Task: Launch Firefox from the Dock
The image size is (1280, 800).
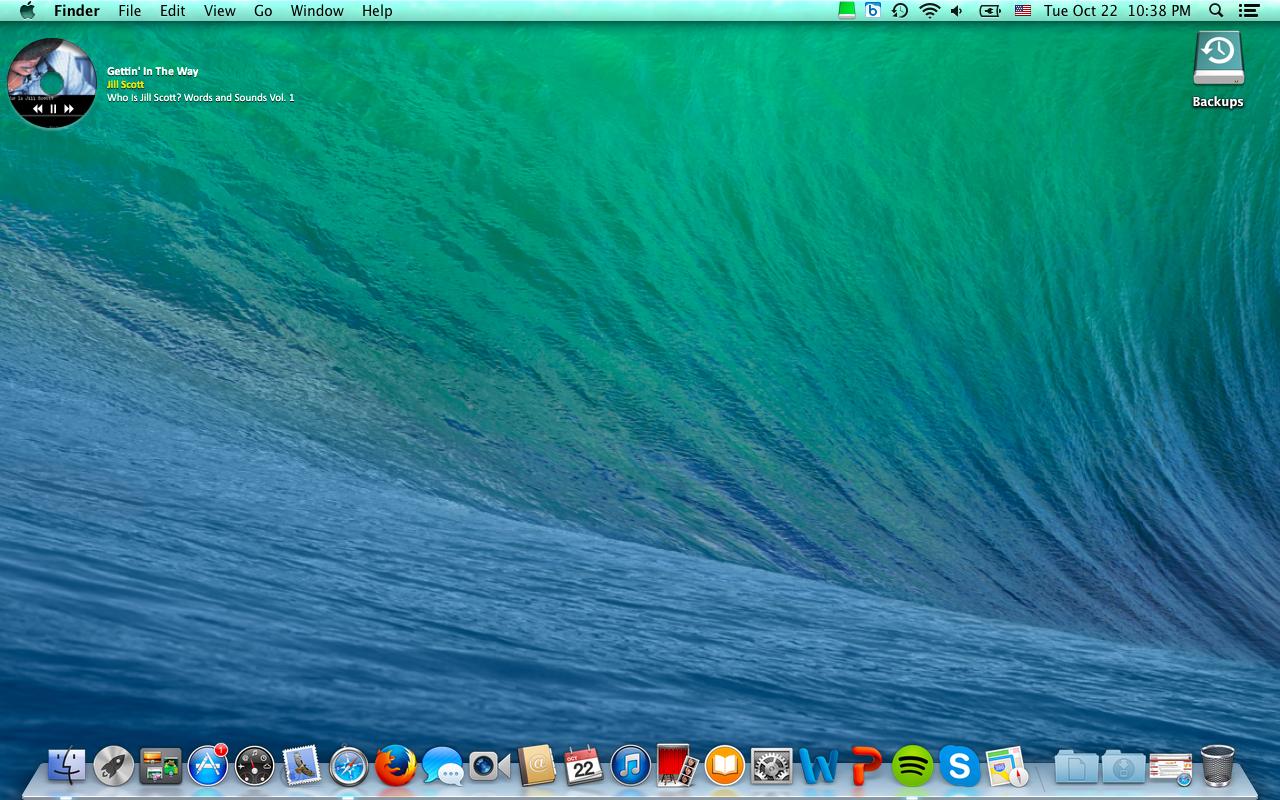Action: pyautogui.click(x=395, y=767)
